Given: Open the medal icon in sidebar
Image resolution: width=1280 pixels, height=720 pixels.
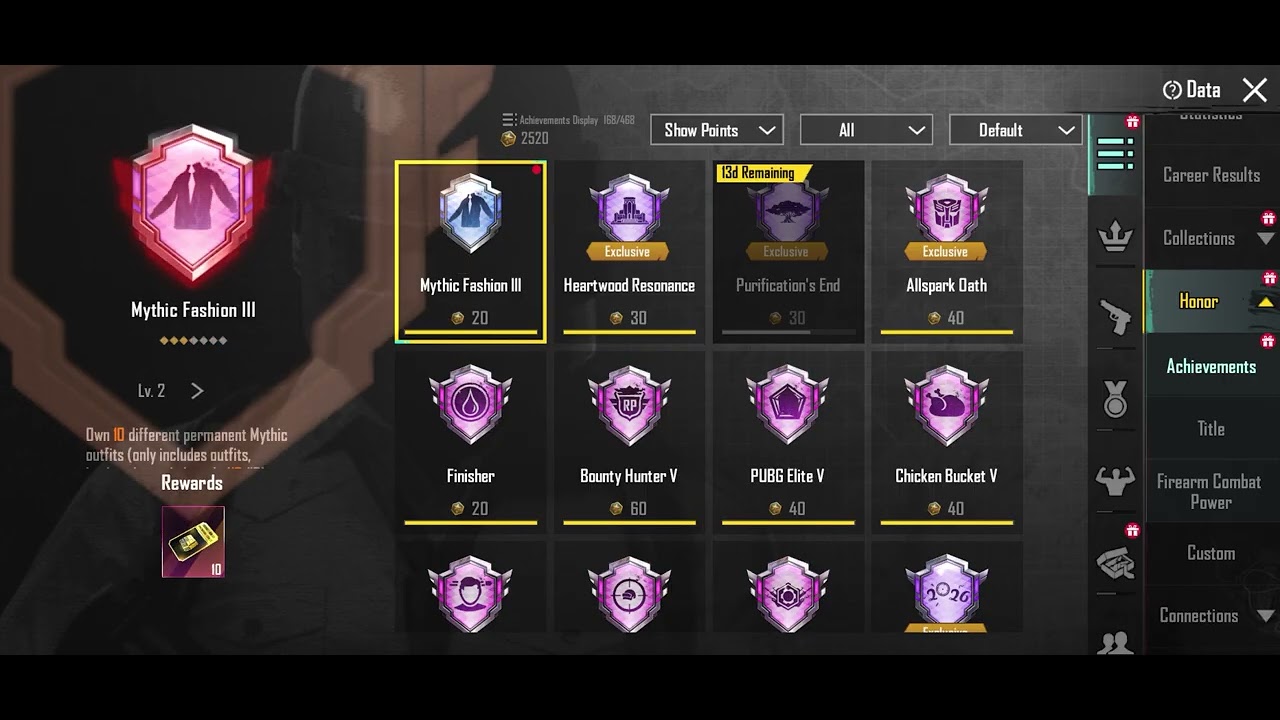Looking at the screenshot, I should 1115,399.
